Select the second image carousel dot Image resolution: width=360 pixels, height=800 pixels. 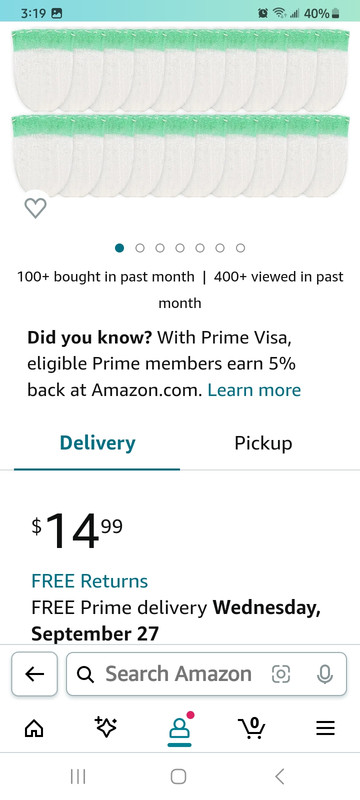click(x=140, y=248)
